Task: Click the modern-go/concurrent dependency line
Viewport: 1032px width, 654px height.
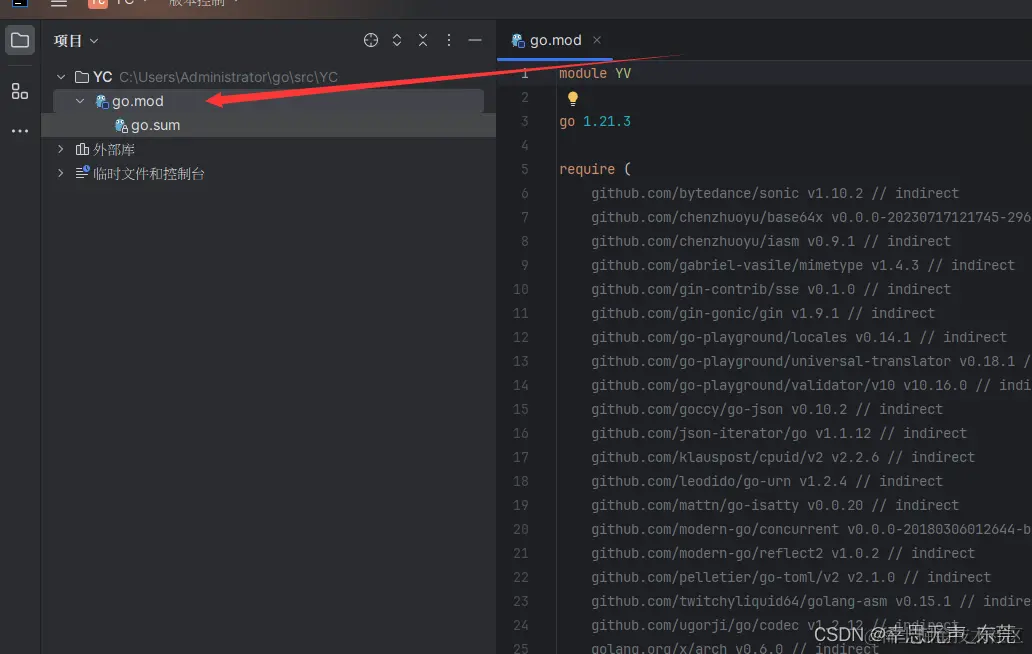Action: [x=811, y=530]
